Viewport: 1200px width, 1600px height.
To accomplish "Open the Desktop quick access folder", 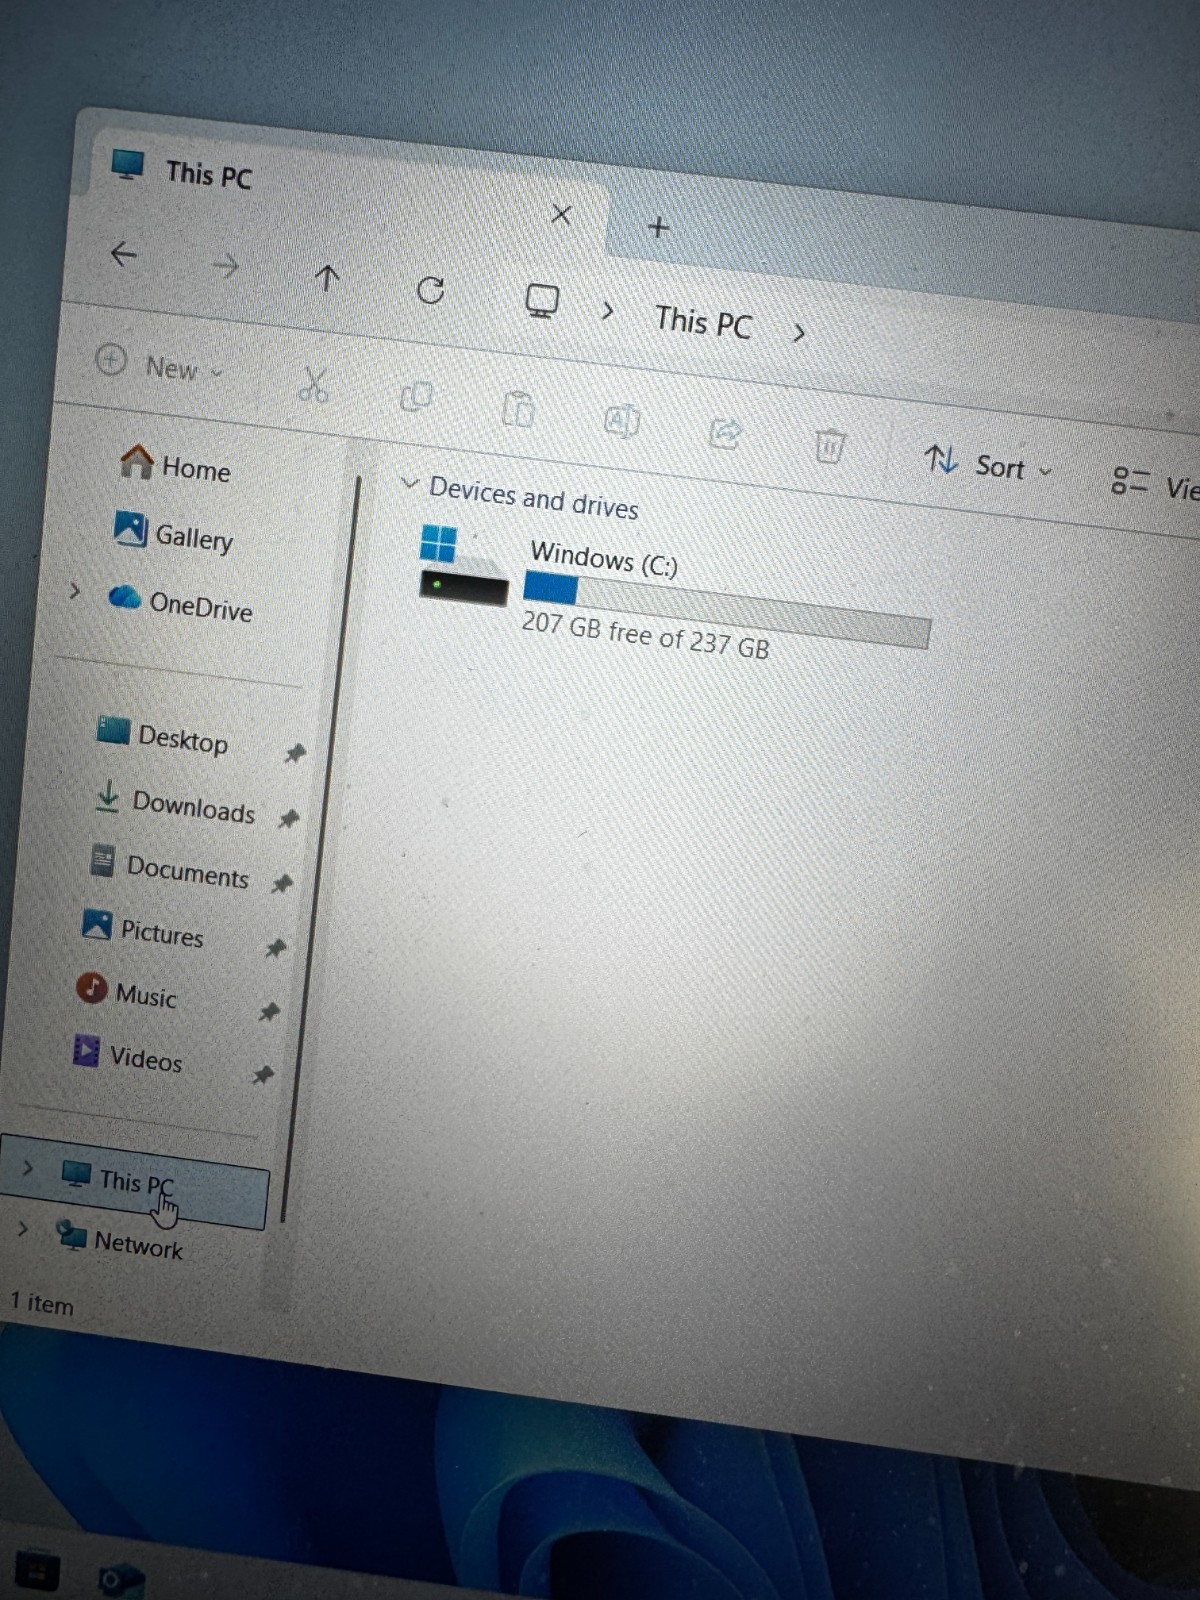I will [x=162, y=737].
